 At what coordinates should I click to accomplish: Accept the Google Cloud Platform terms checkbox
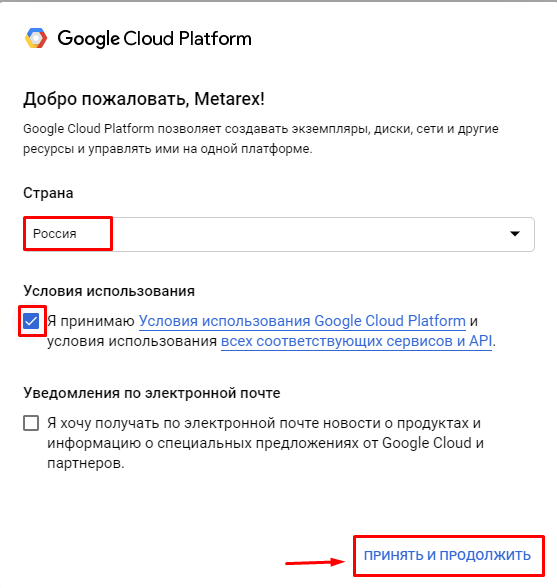click(x=31, y=321)
